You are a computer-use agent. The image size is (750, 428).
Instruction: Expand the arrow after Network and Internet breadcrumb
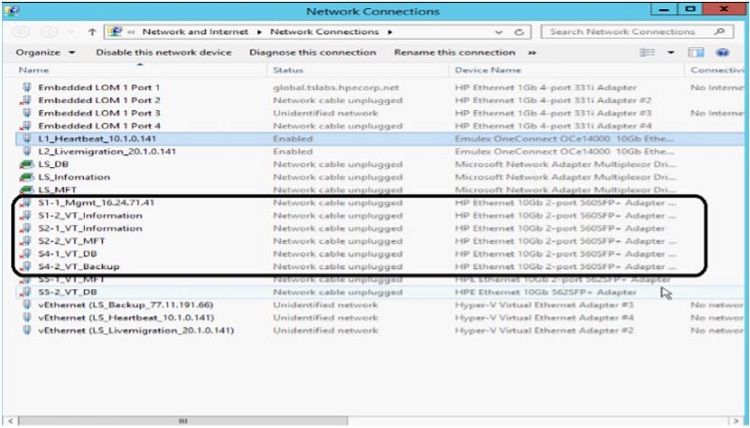pyautogui.click(x=259, y=32)
